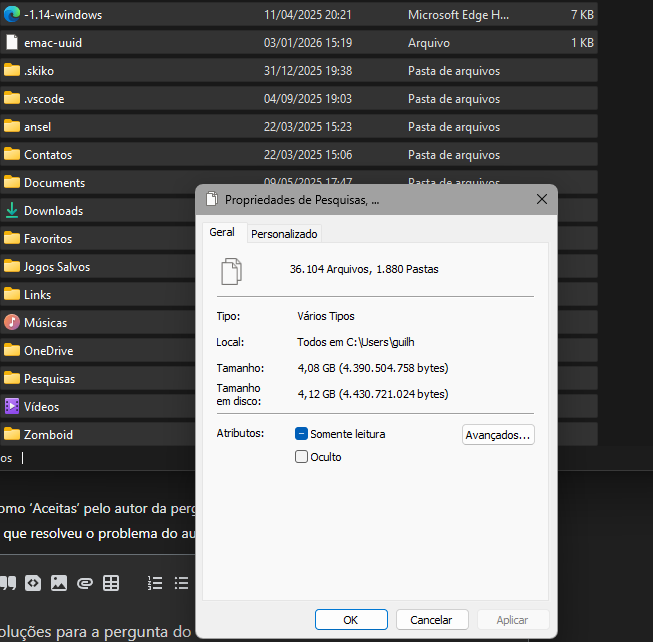Click the Microsoft Edge H... type cell
The width and height of the screenshot is (653, 642).
pos(459,15)
